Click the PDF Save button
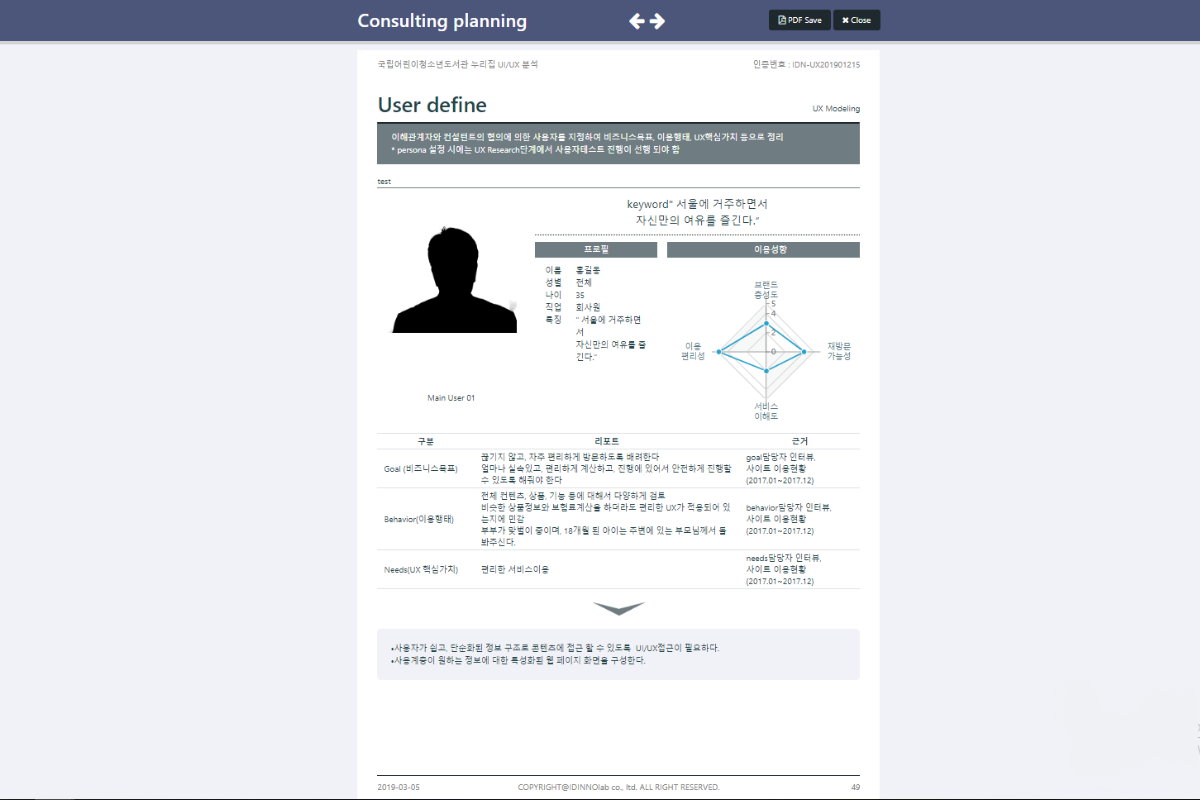 [799, 20]
